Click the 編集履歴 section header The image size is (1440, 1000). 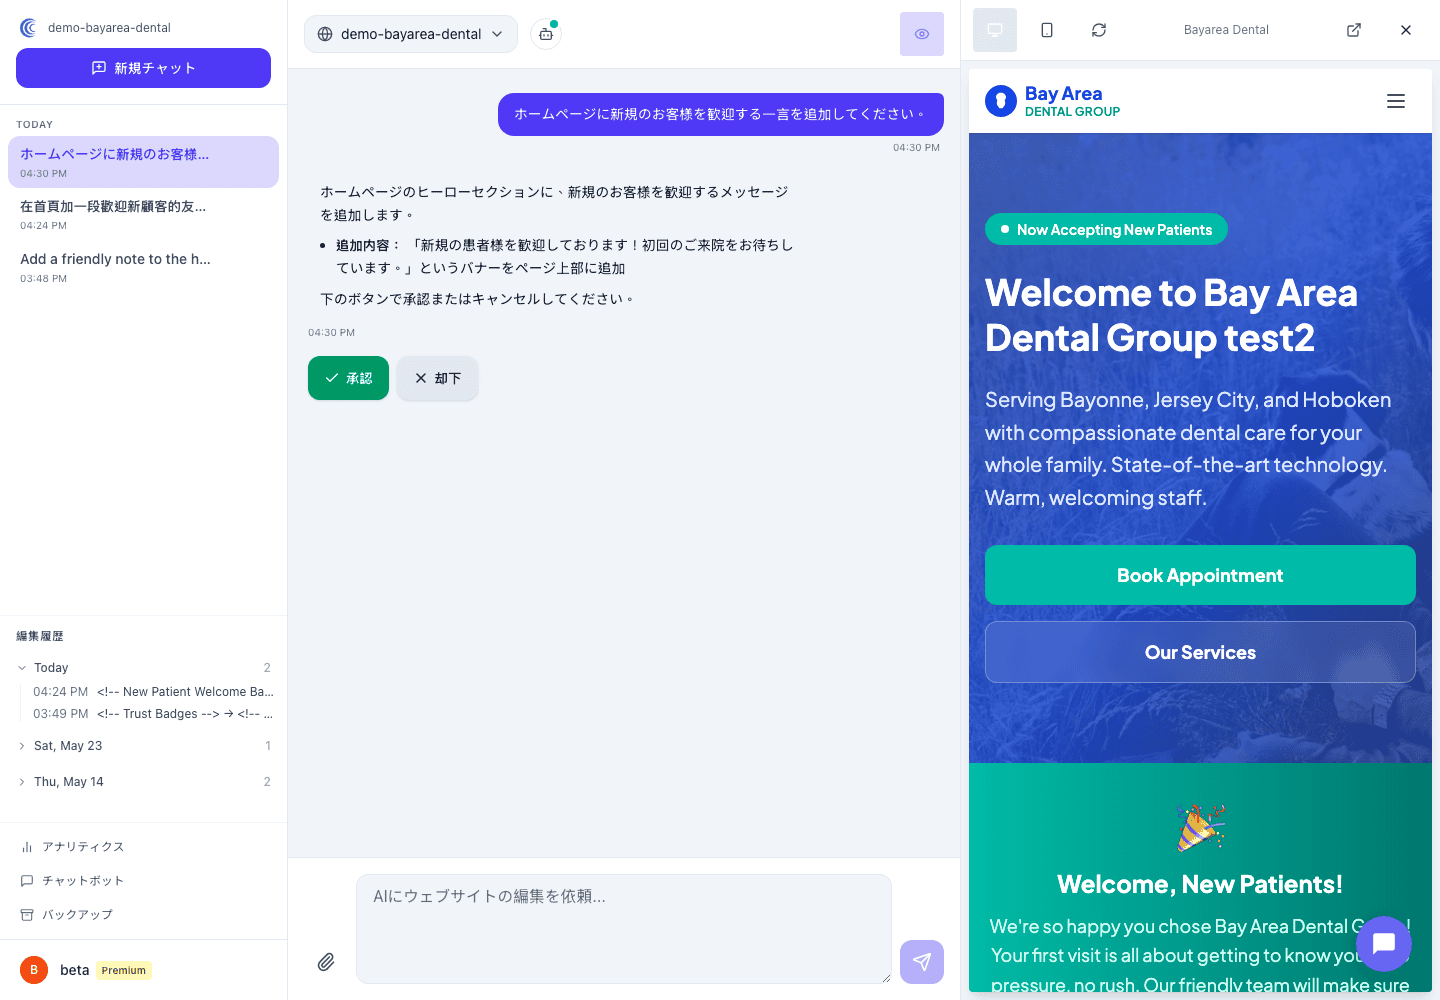coord(40,636)
